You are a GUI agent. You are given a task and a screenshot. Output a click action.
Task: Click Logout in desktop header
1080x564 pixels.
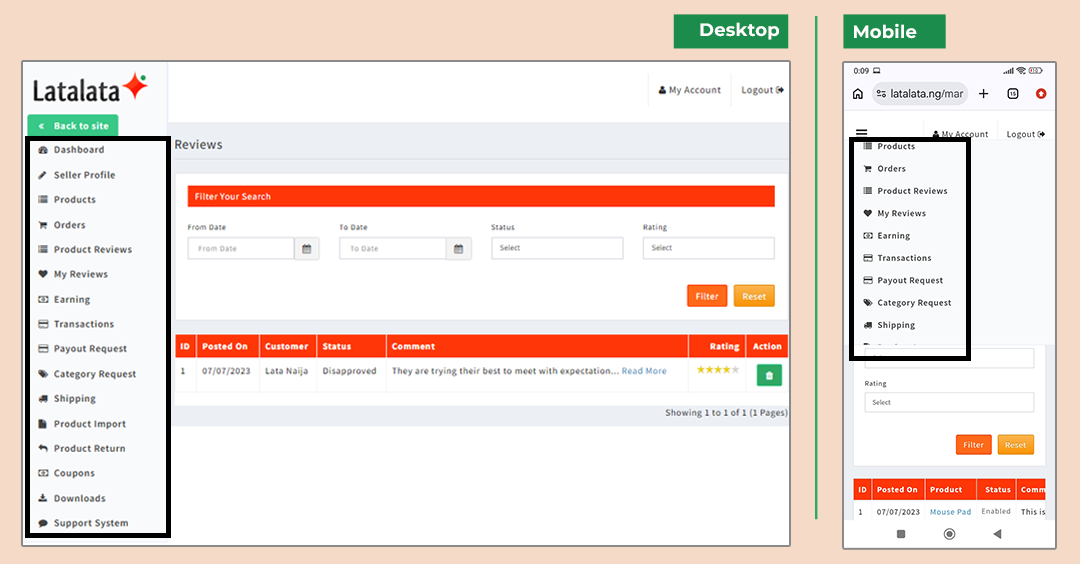click(x=762, y=90)
